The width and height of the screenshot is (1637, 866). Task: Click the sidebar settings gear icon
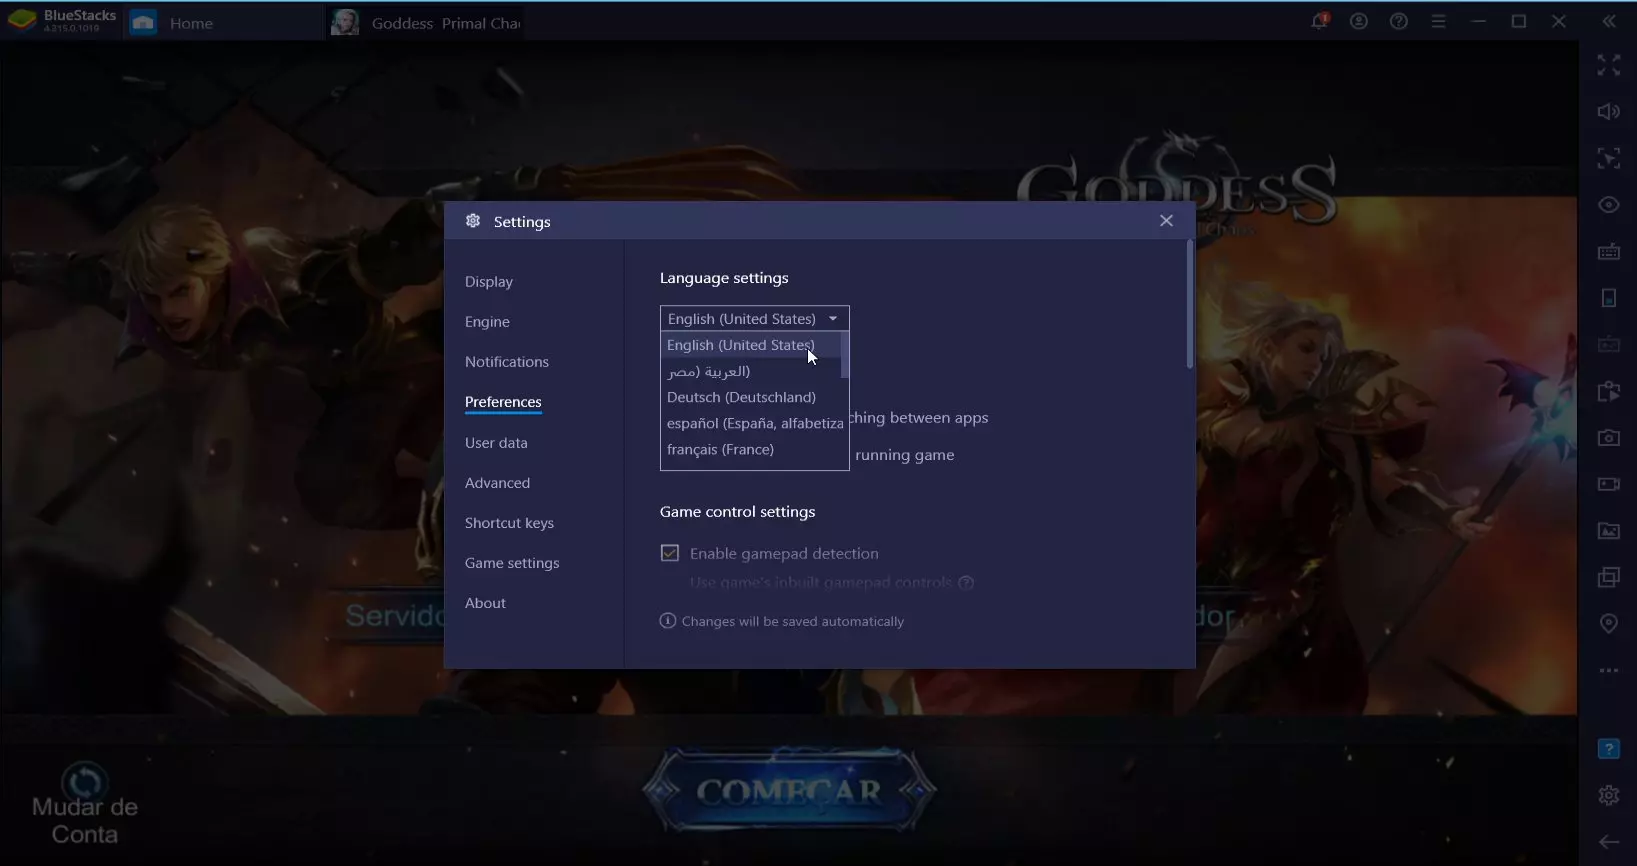[x=1608, y=795]
